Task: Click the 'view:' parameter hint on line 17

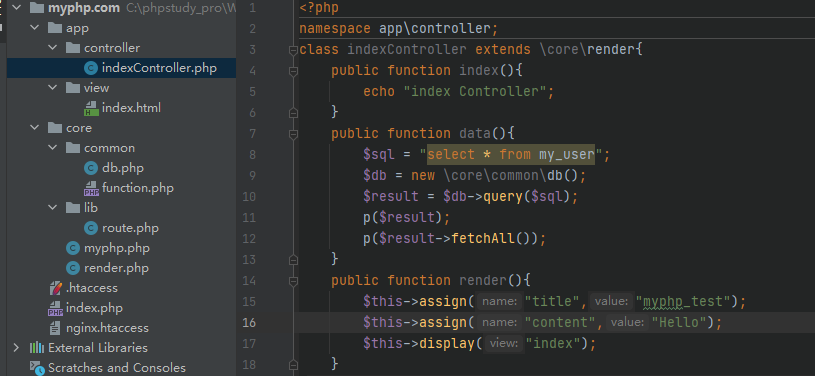Action: coord(504,344)
